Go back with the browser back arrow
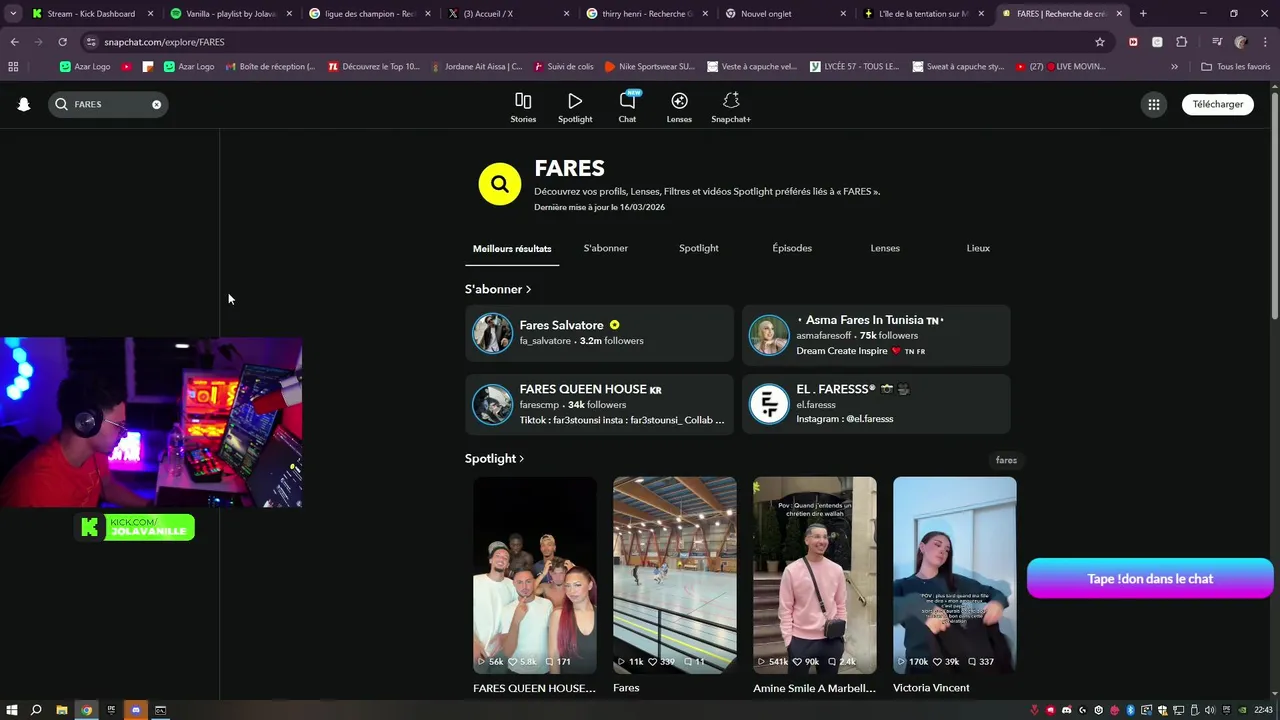 [x=14, y=42]
